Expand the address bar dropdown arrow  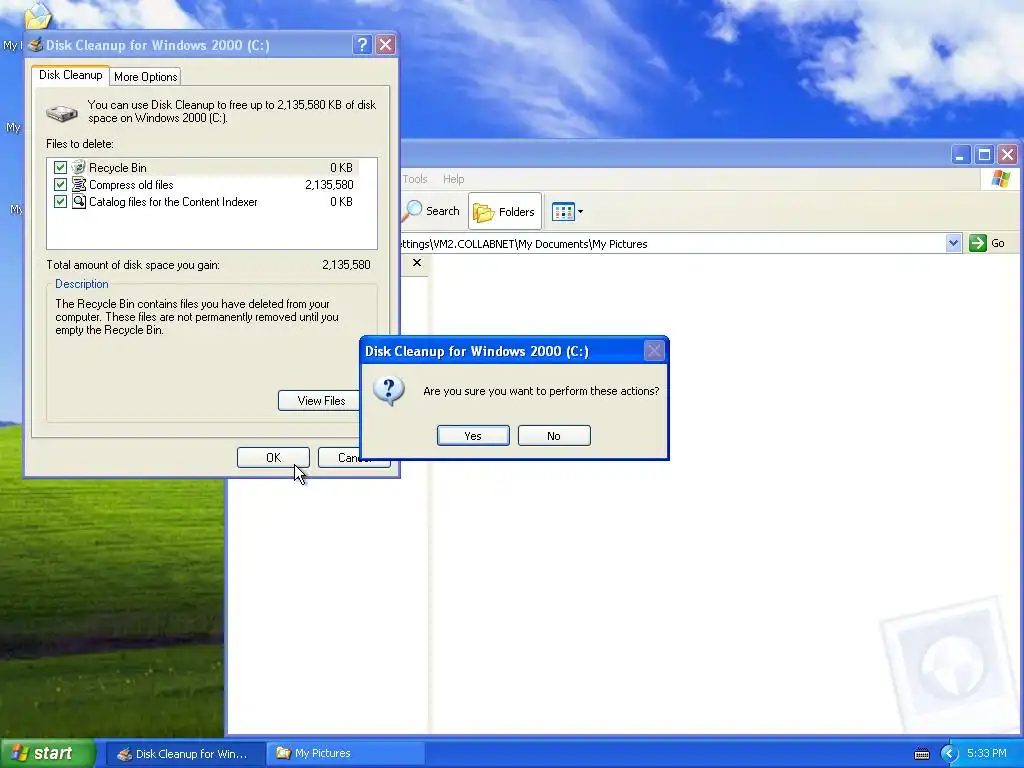tap(953, 244)
